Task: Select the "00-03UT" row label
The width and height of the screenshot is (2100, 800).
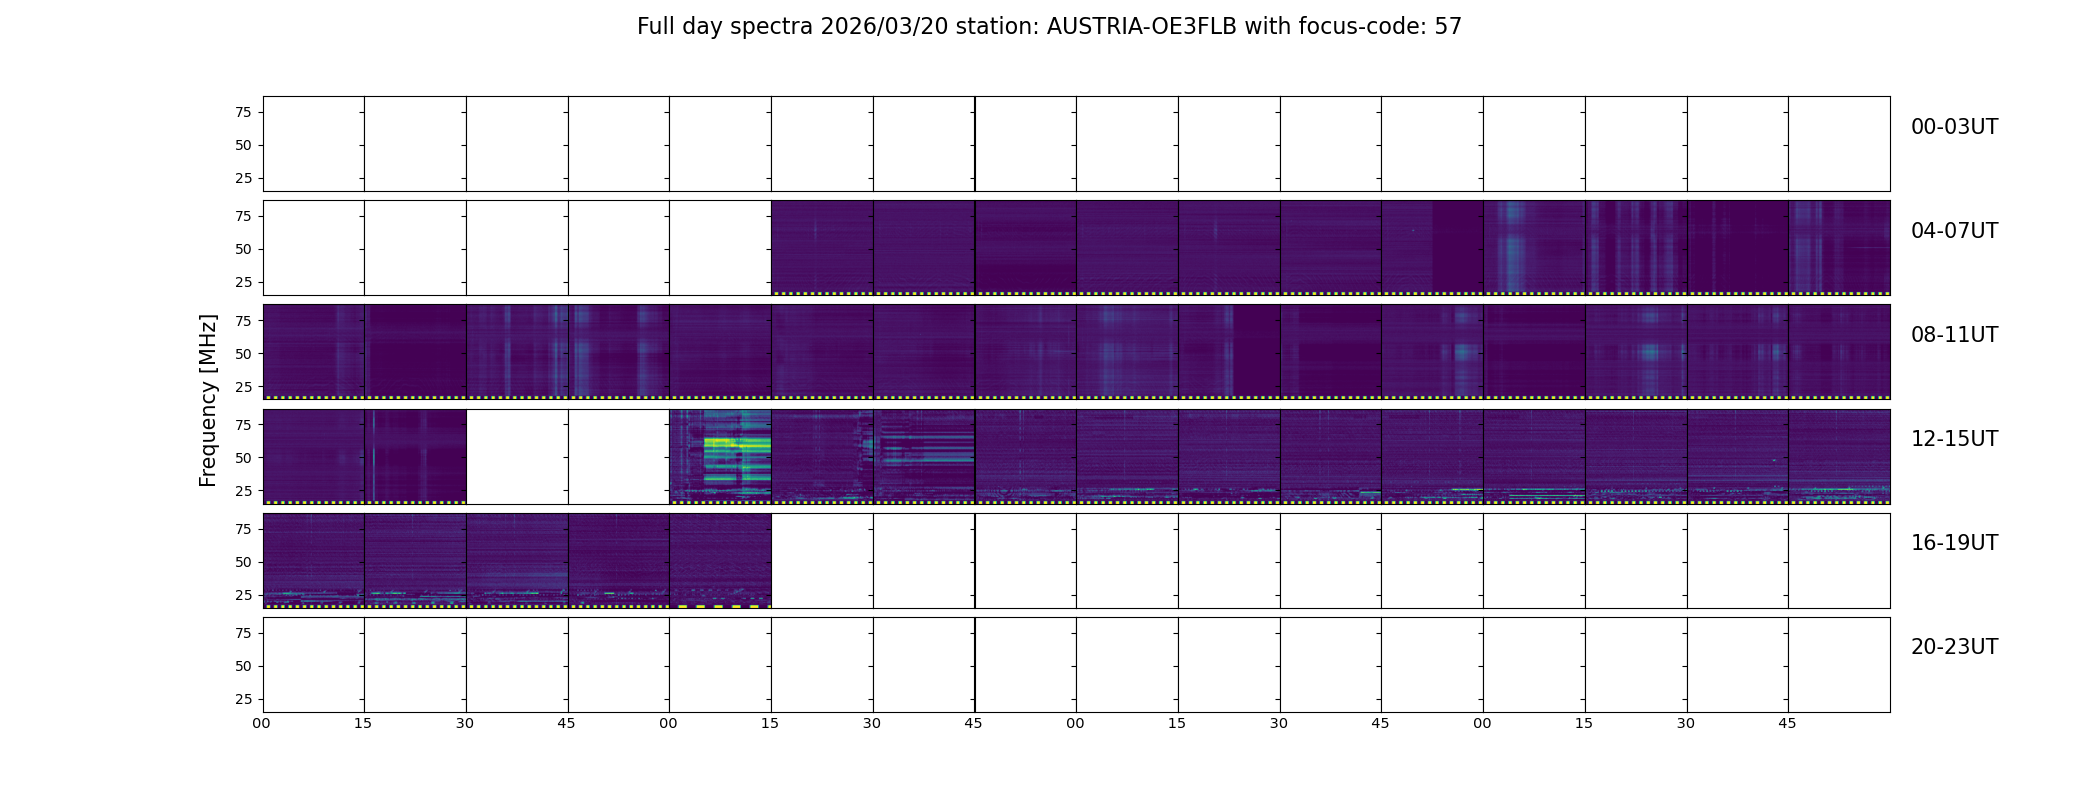Action: pos(1954,127)
